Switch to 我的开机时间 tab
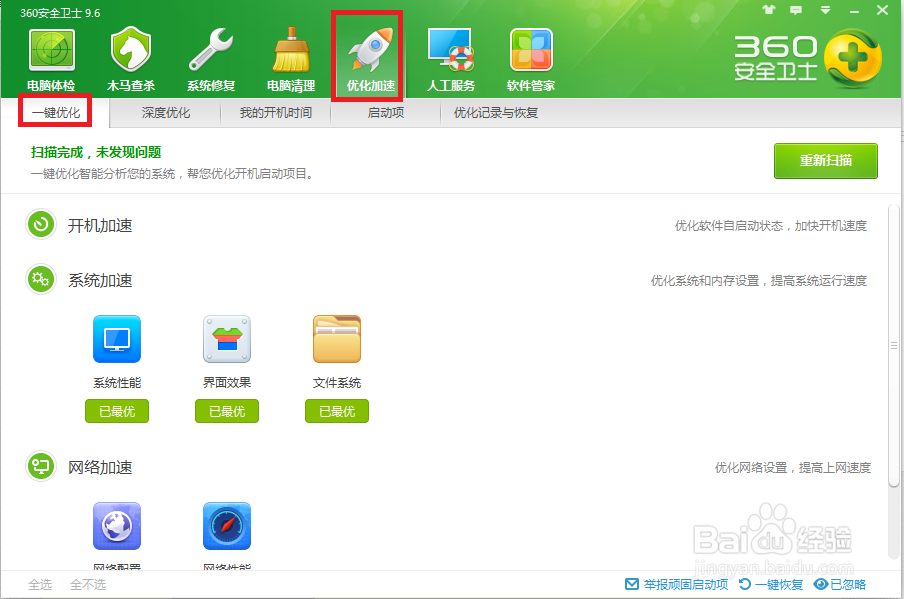Image resolution: width=904 pixels, height=599 pixels. [x=276, y=112]
